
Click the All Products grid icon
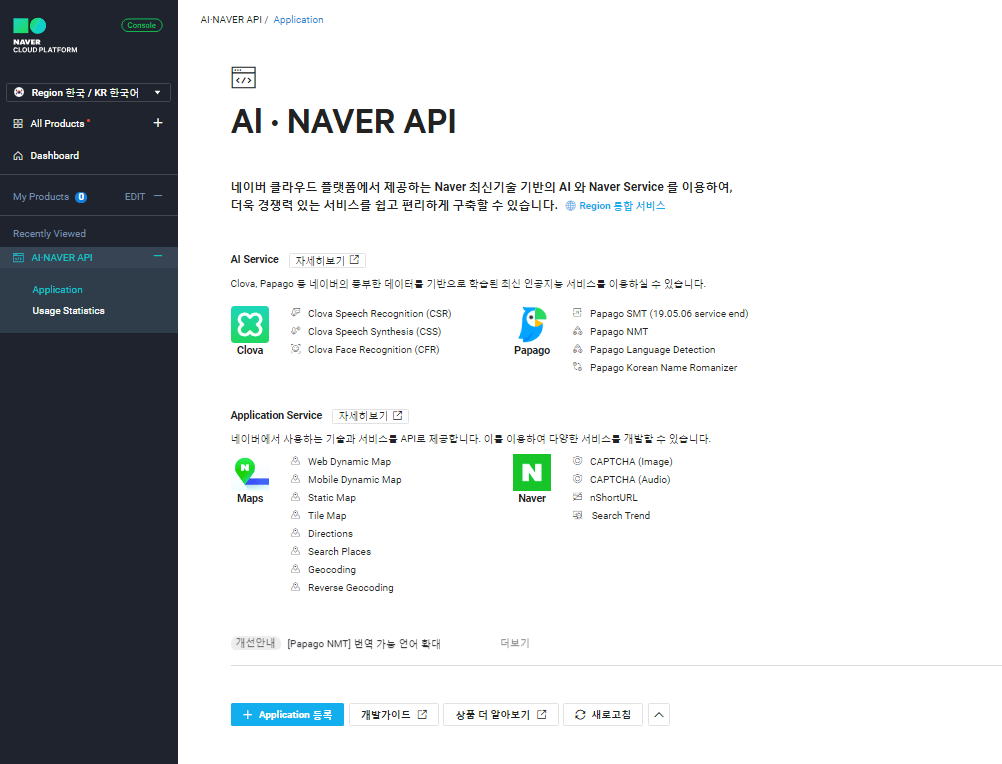click(18, 123)
